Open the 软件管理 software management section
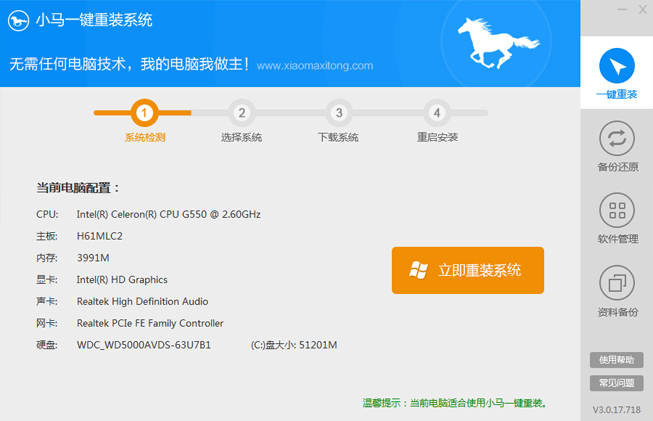Viewport: 653px width, 421px height. 617,218
